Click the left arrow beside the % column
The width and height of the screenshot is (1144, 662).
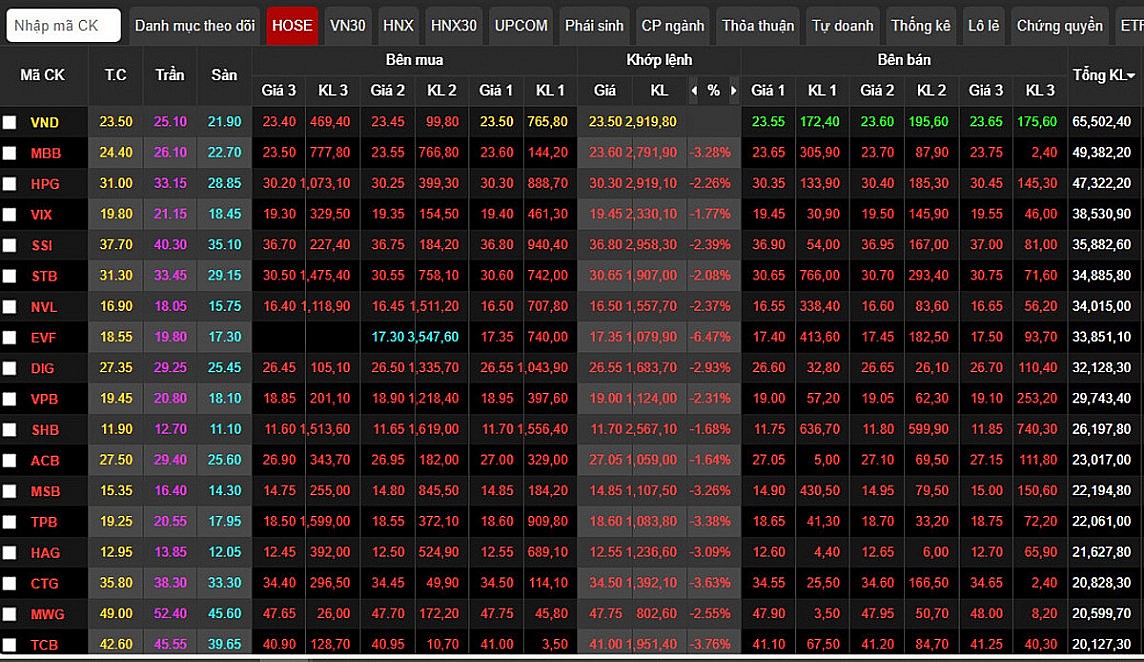(x=695, y=91)
